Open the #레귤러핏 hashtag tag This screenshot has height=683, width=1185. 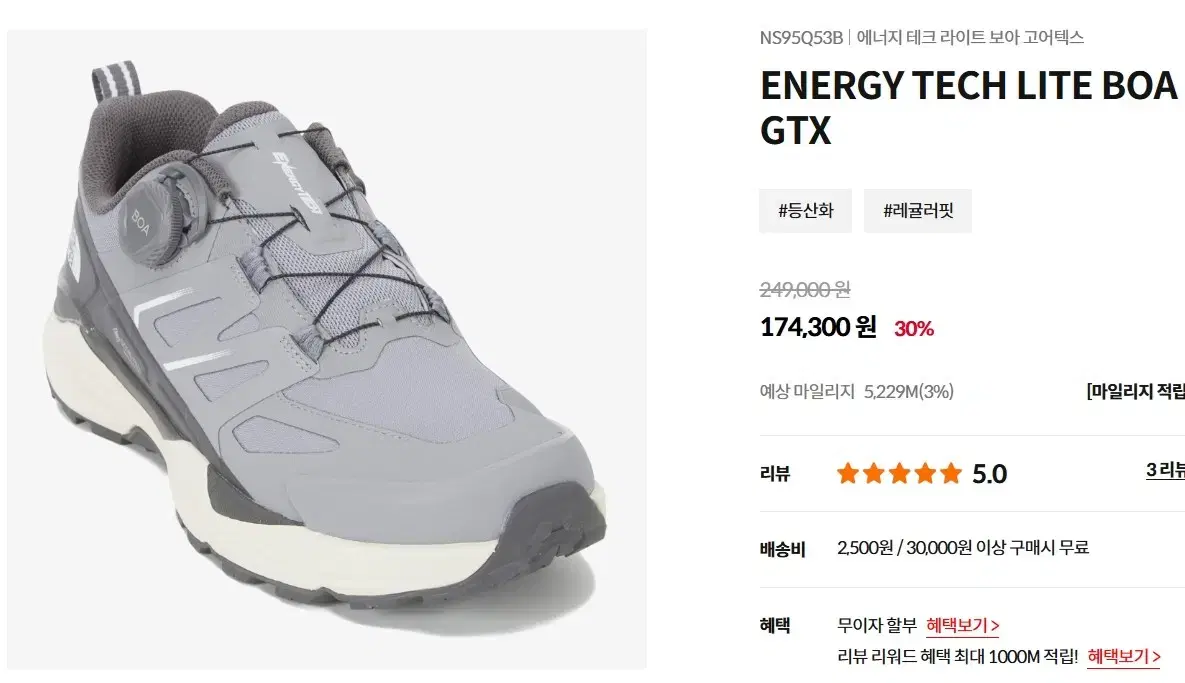918,211
